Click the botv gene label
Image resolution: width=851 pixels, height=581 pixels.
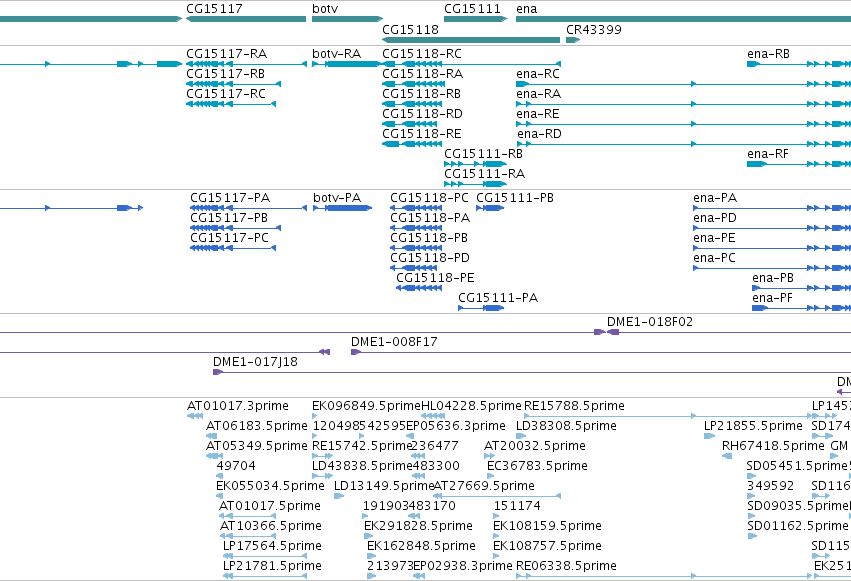pos(325,9)
